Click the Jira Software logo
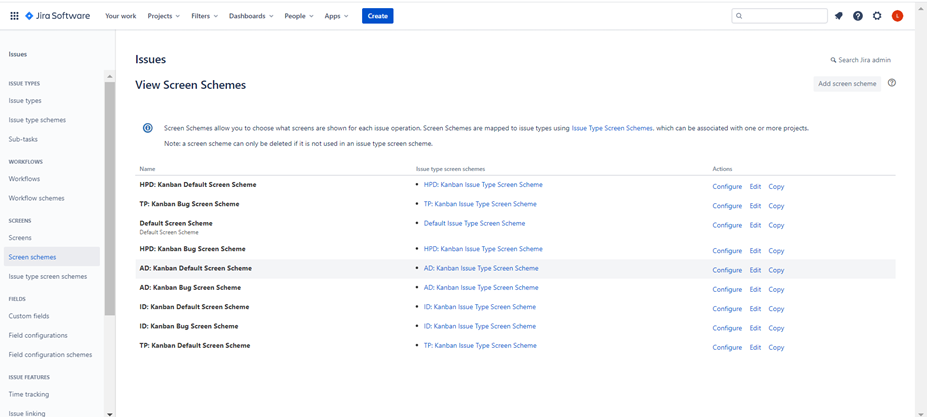Screen dimensions: 927x417 (x=57, y=16)
